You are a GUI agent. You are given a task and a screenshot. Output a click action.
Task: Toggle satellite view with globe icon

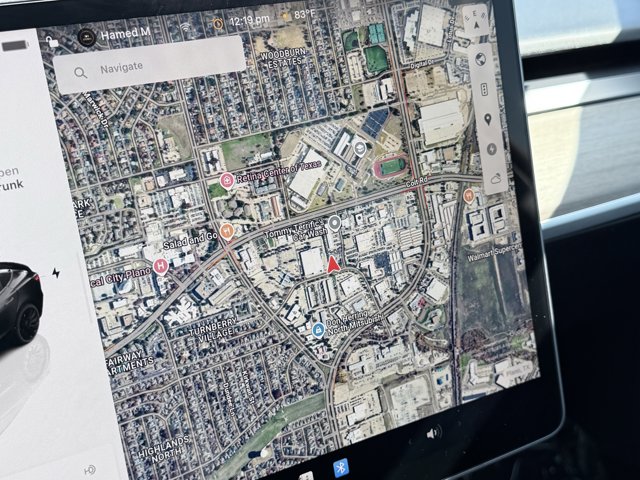[478, 60]
